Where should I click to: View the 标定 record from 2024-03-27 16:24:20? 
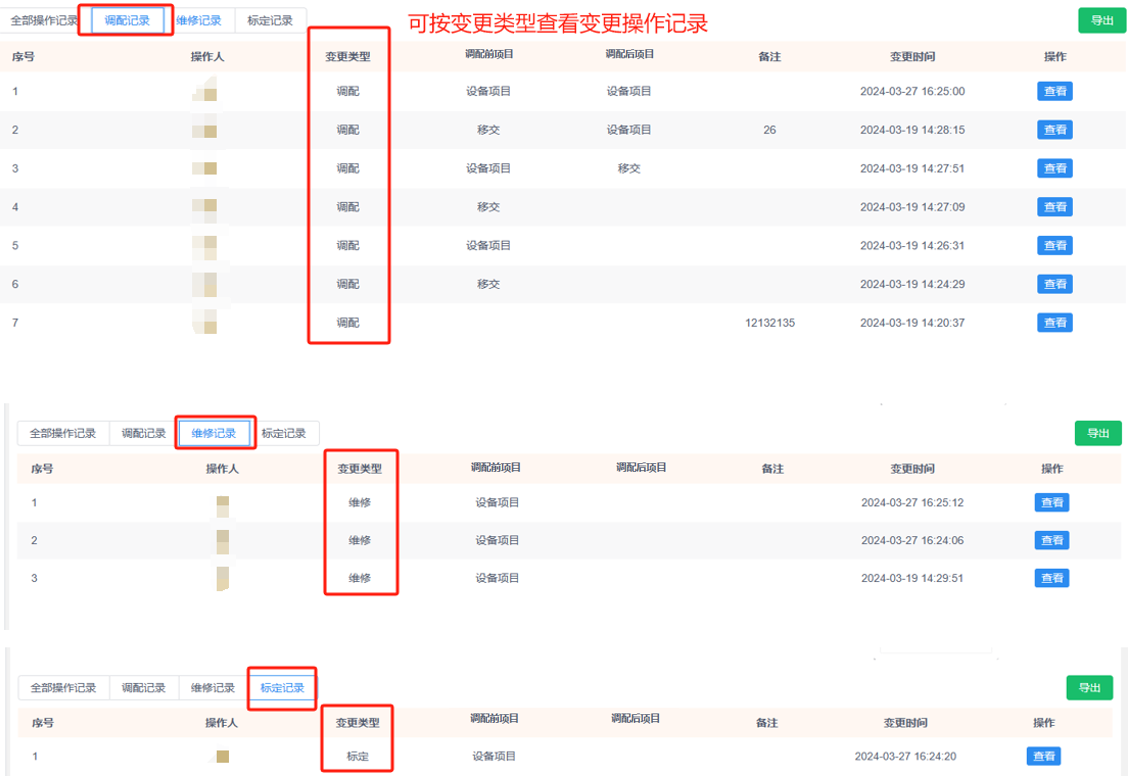coord(1043,756)
